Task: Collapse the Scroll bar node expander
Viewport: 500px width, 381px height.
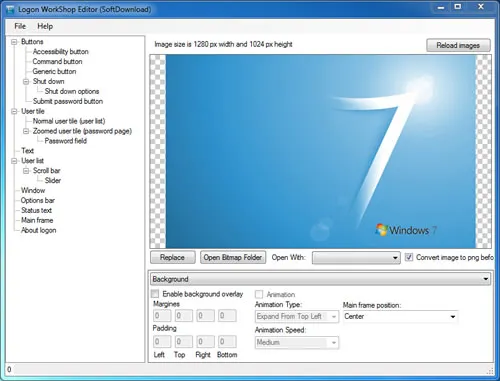Action: (26, 171)
